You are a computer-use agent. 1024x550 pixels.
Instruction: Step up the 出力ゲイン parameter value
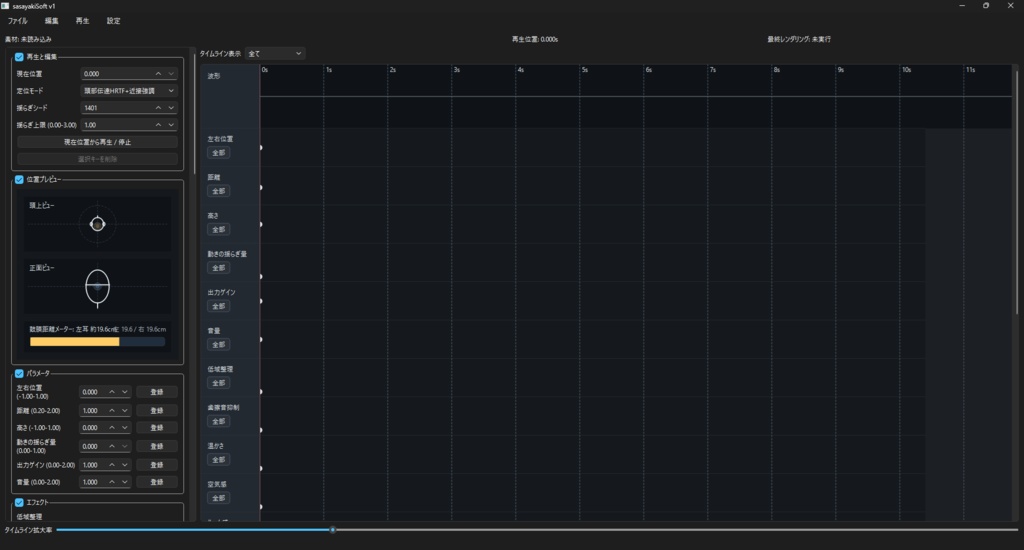click(x=112, y=465)
